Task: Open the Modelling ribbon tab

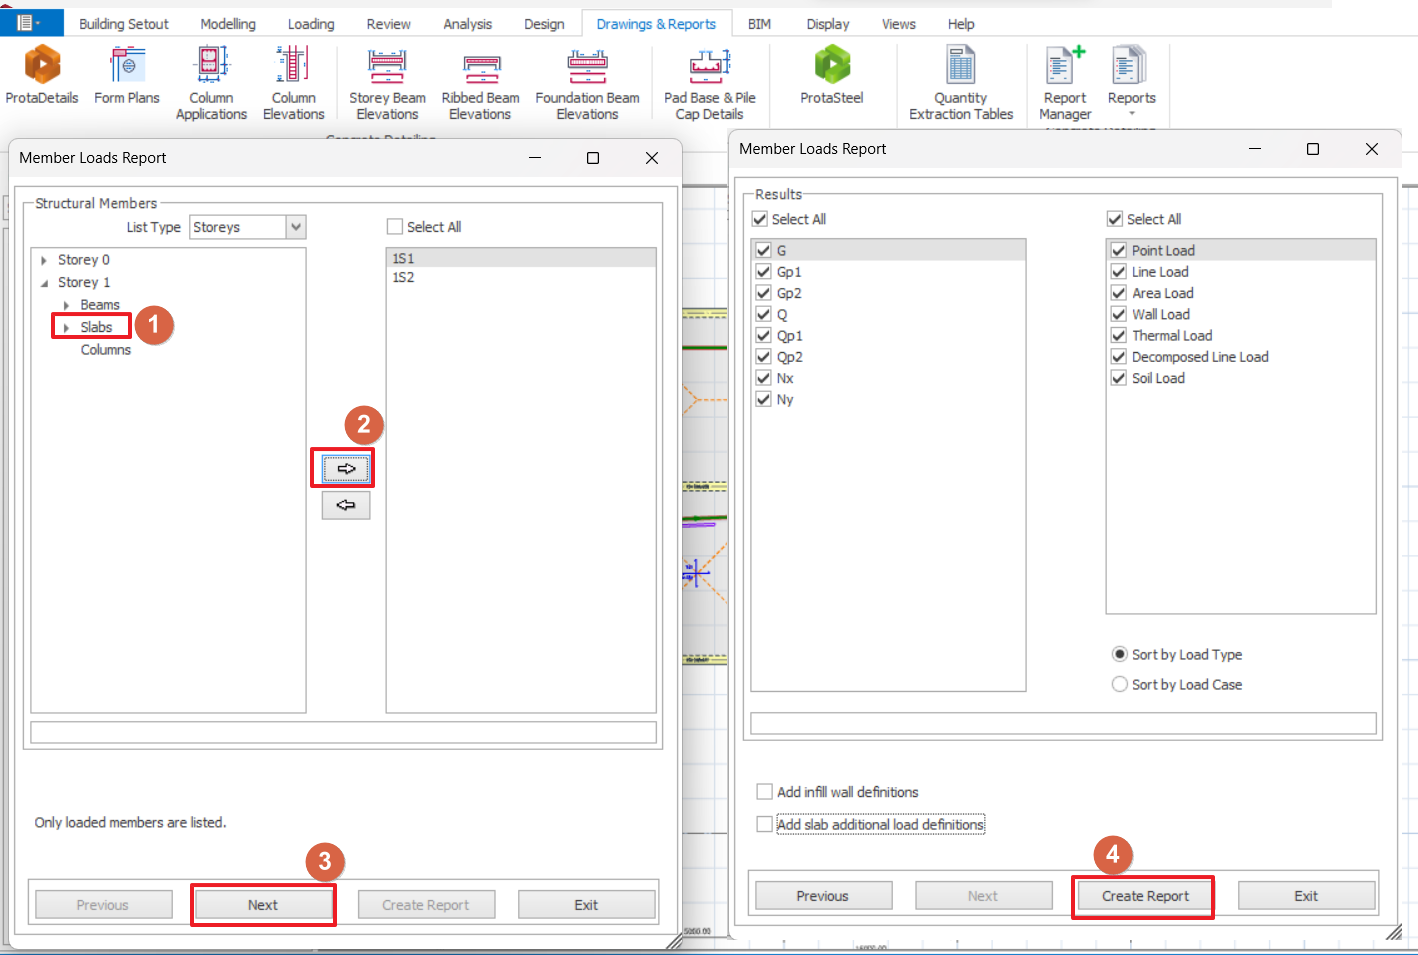Action: (x=228, y=24)
